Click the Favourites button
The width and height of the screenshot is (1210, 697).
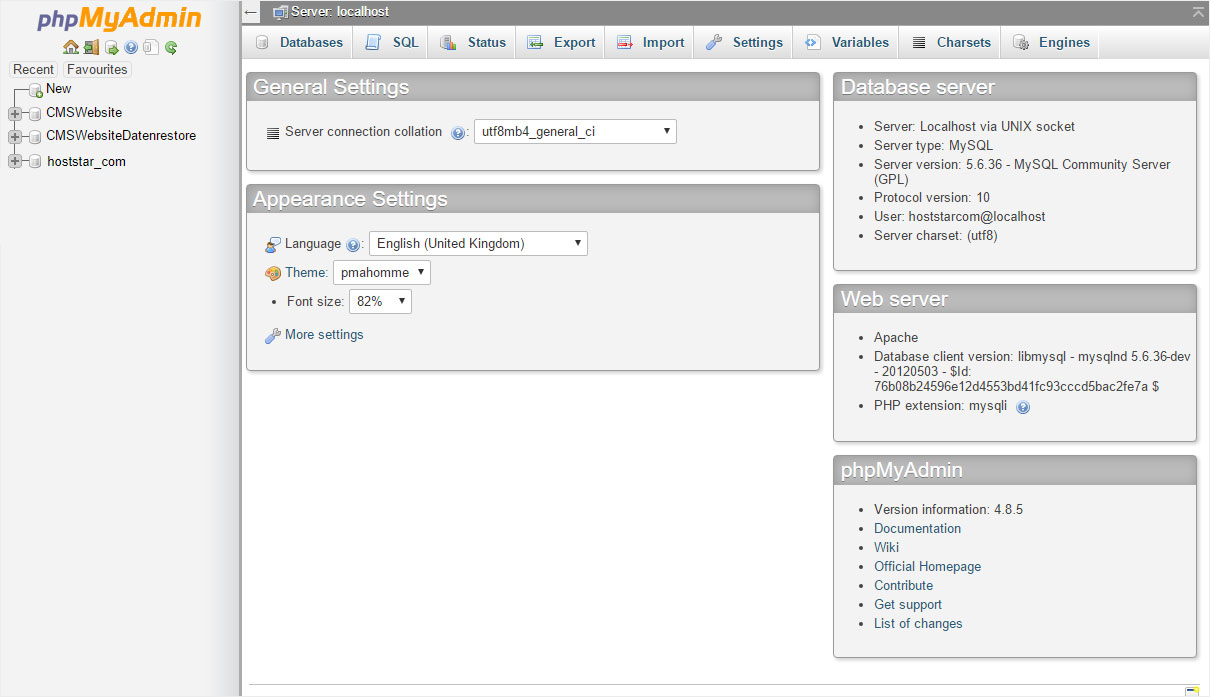coord(97,69)
